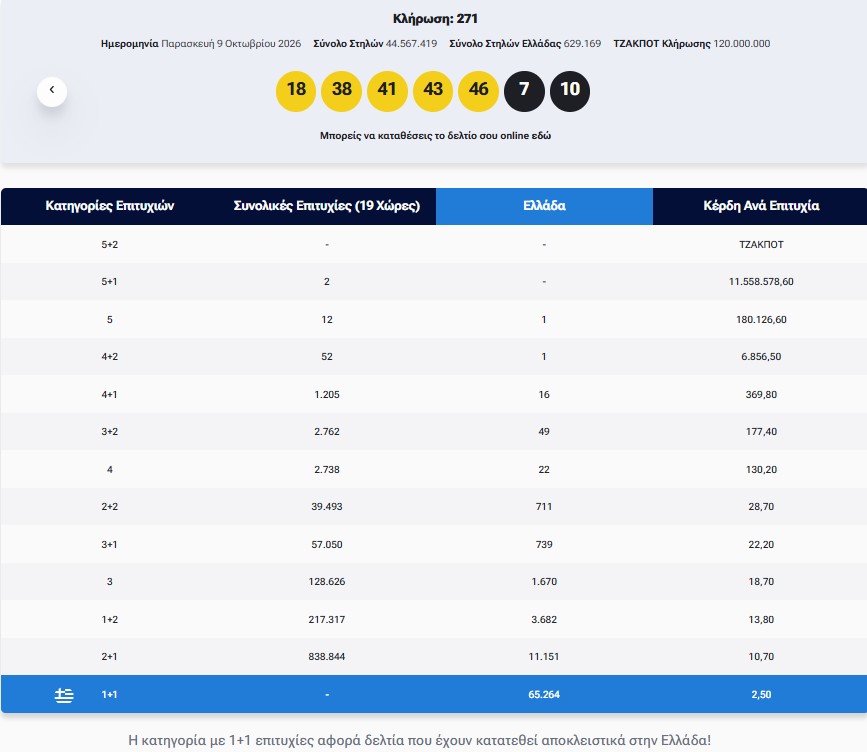Click the note about the 1+1 category for Greece
The image size is (867, 752).
420,740
